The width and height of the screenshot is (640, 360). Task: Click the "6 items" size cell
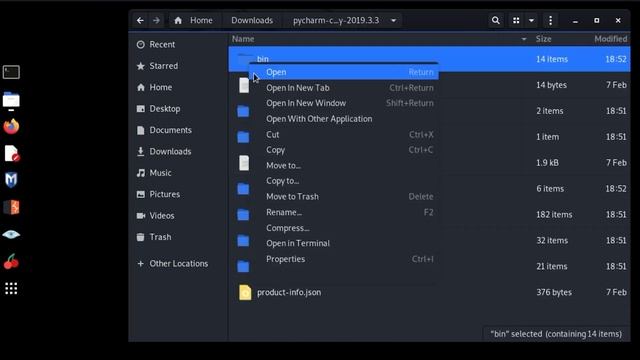coord(550,189)
